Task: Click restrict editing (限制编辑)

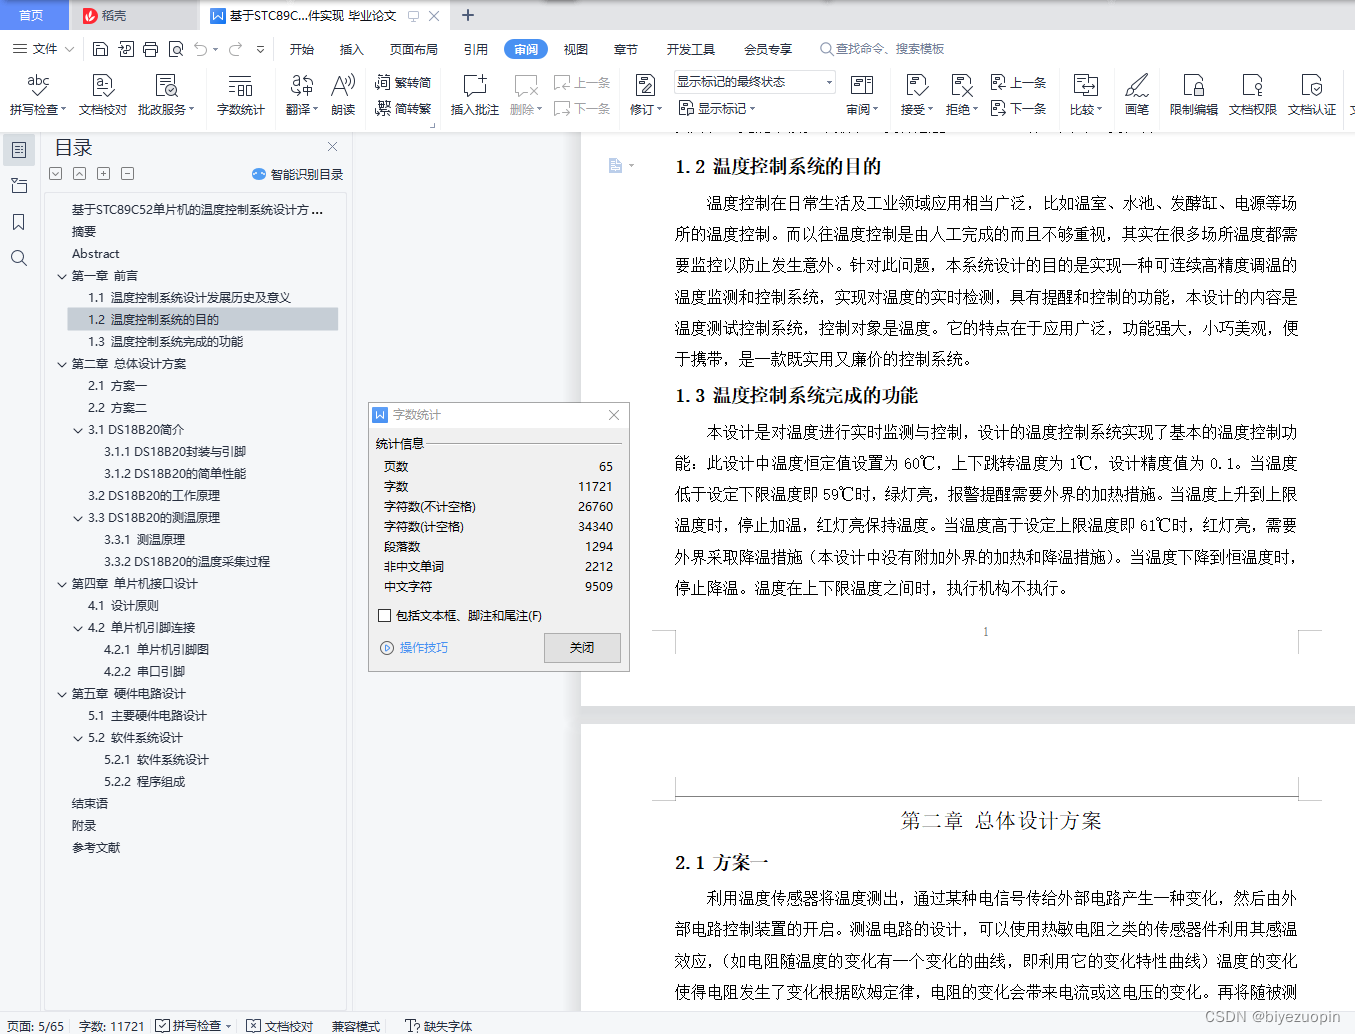Action: [x=1194, y=95]
